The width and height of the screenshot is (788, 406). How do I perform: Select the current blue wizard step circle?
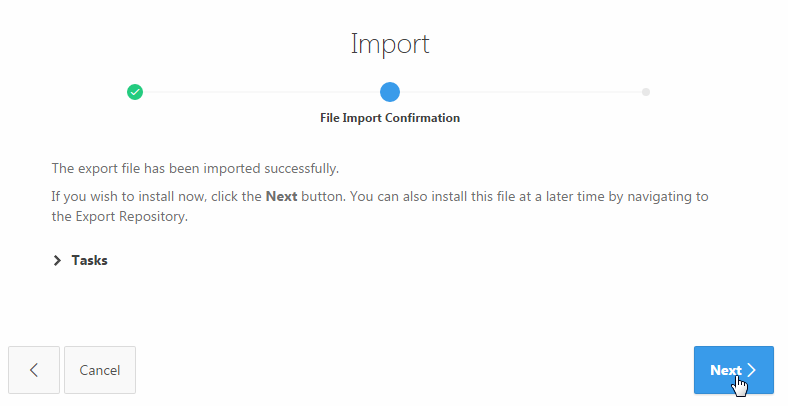390,92
